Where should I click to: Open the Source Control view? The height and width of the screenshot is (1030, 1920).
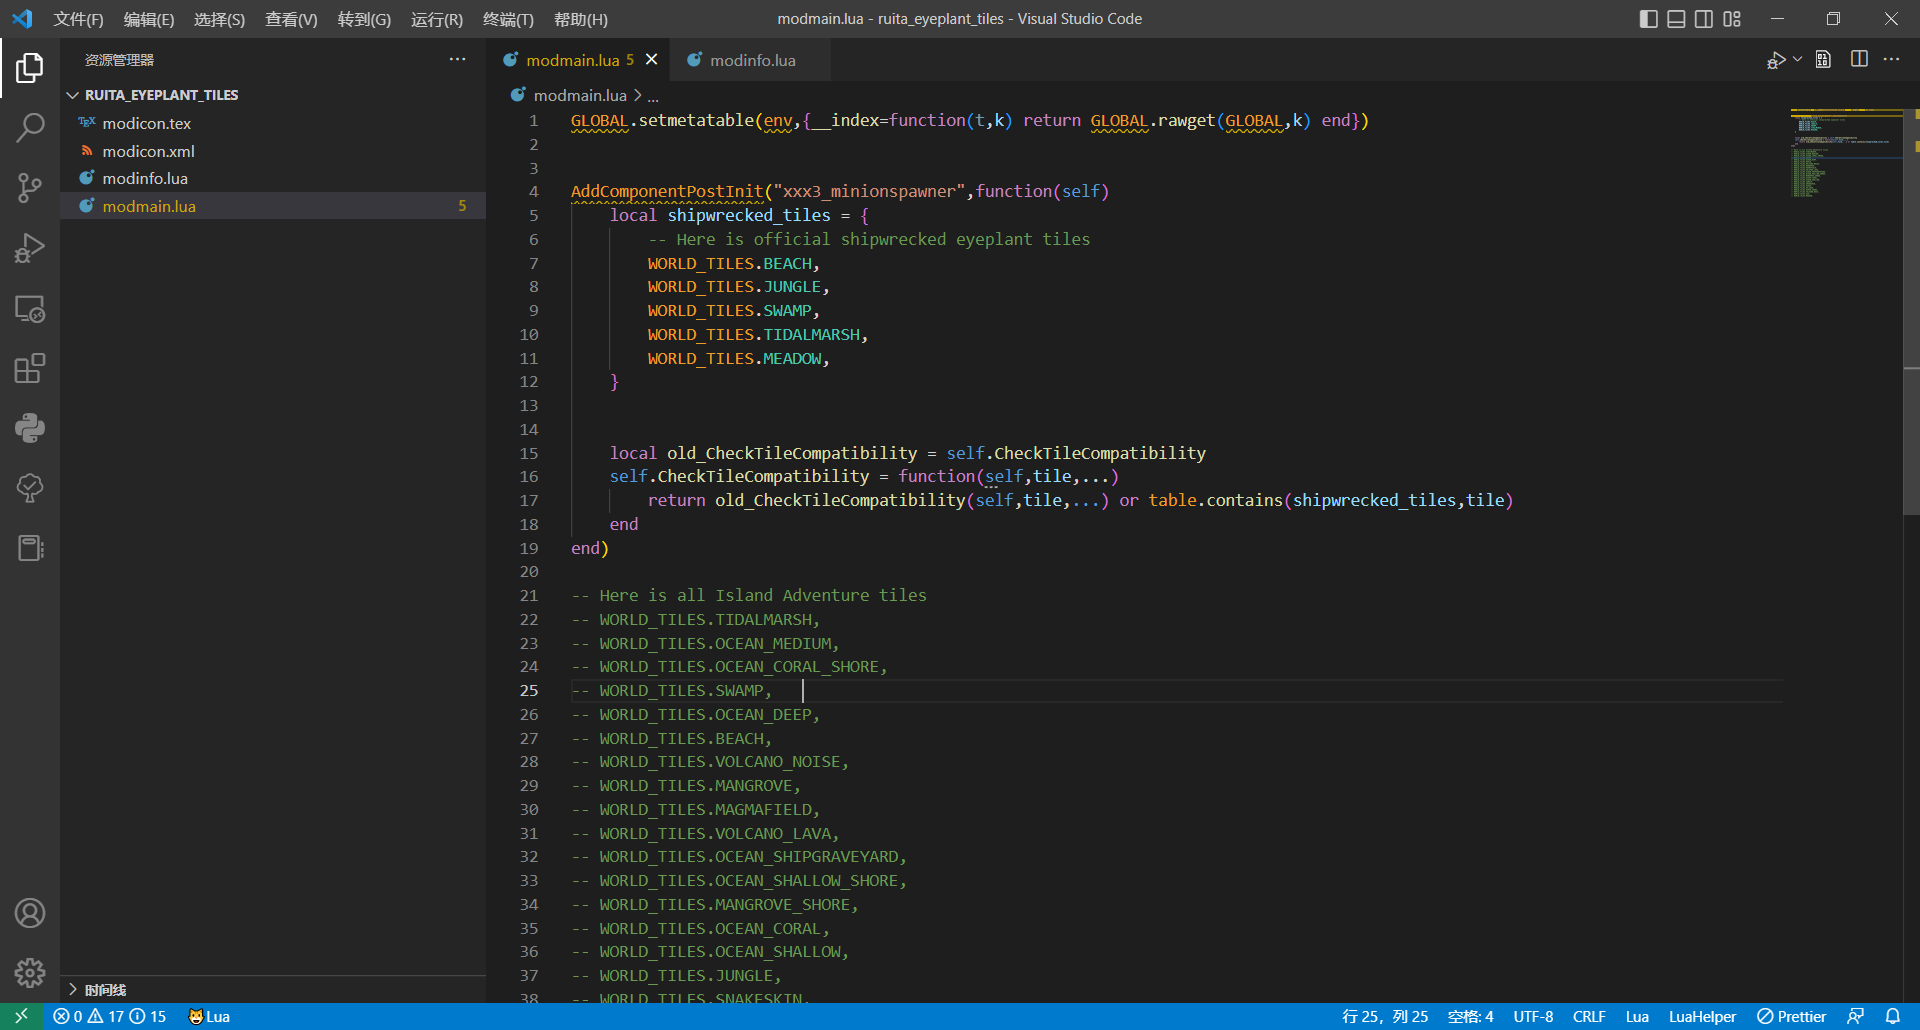coord(30,188)
